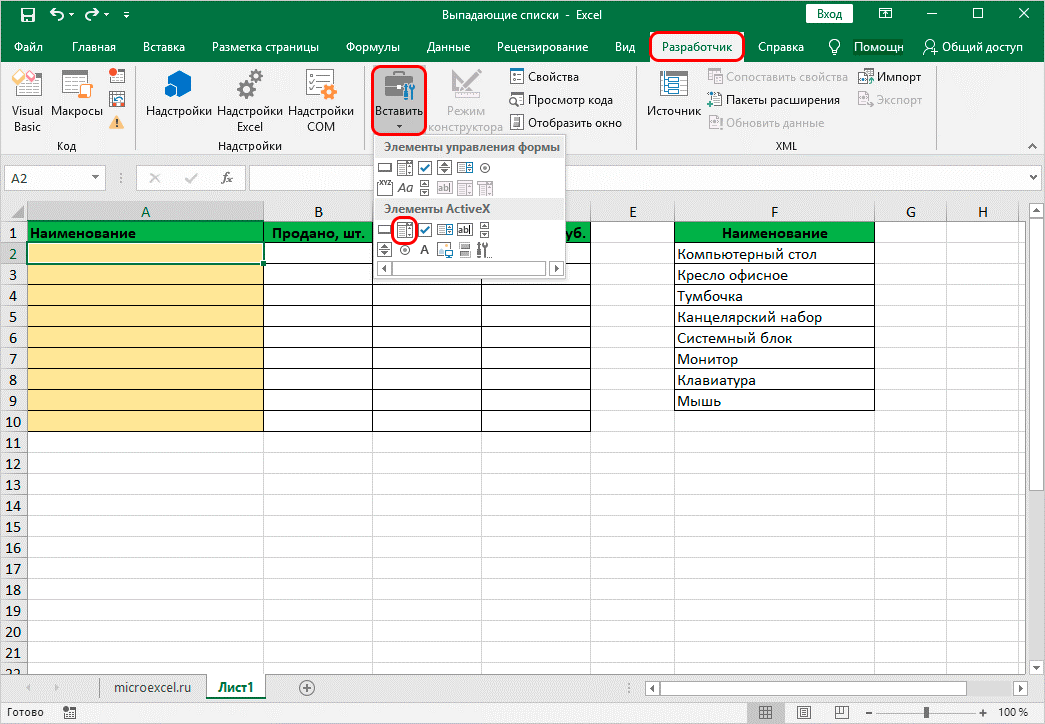The width and height of the screenshot is (1045, 724).
Task: Click the Вход sign-in button
Action: 829,15
